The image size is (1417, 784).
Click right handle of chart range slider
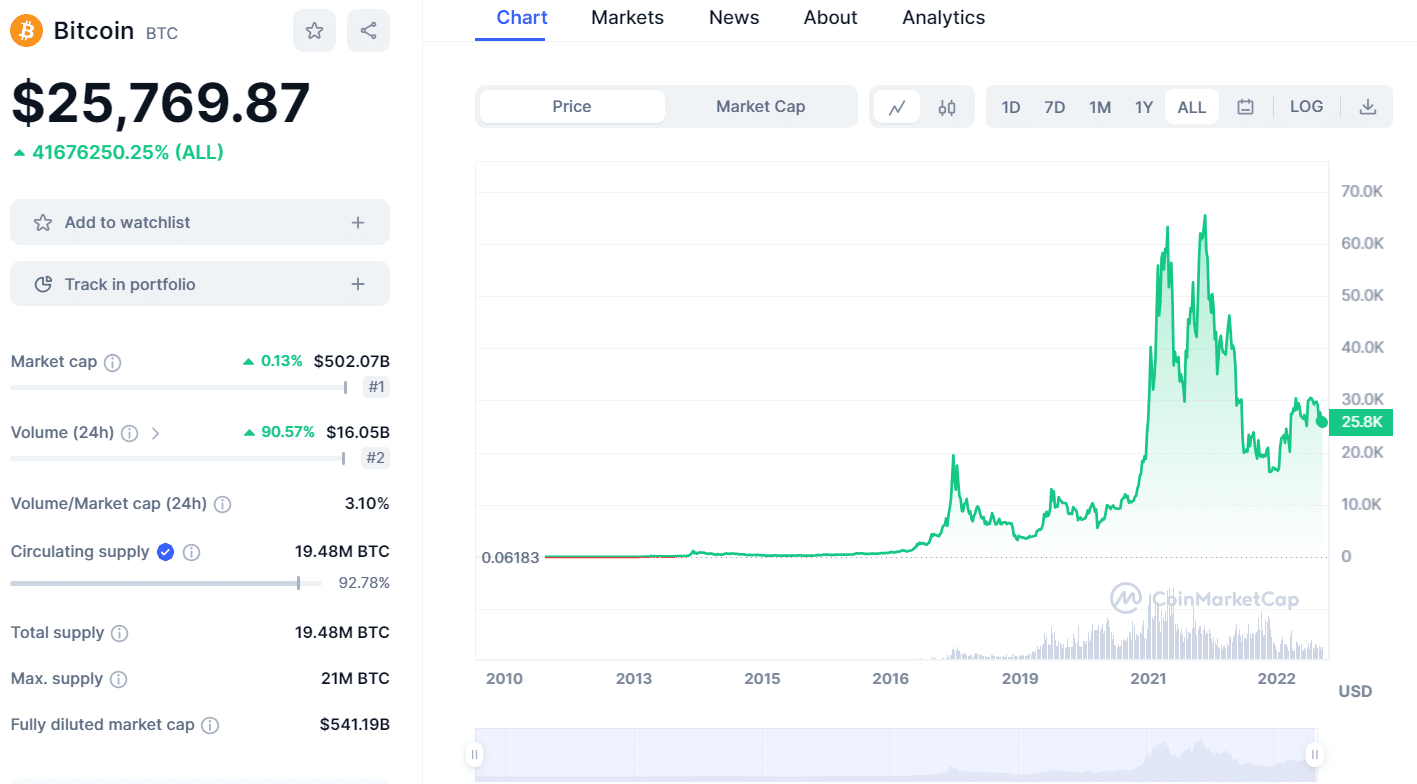coord(1315,754)
